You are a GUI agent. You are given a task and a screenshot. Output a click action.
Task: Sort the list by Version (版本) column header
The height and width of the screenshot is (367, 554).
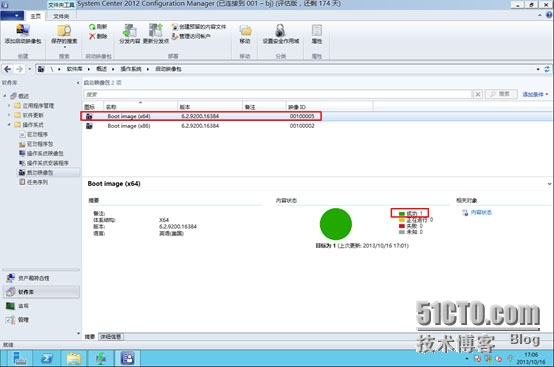click(210, 106)
